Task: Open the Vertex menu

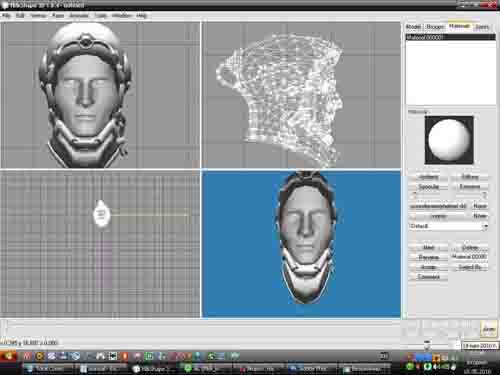Action: click(x=38, y=16)
